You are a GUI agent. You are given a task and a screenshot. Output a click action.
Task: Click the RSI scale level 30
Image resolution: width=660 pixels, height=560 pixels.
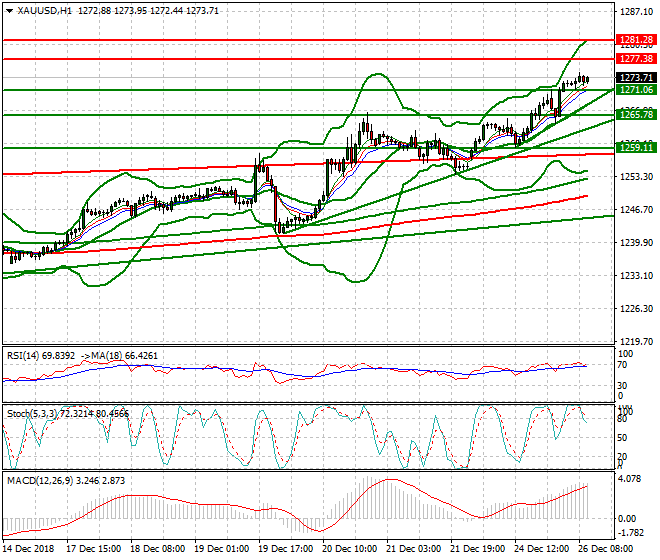[x=624, y=385]
